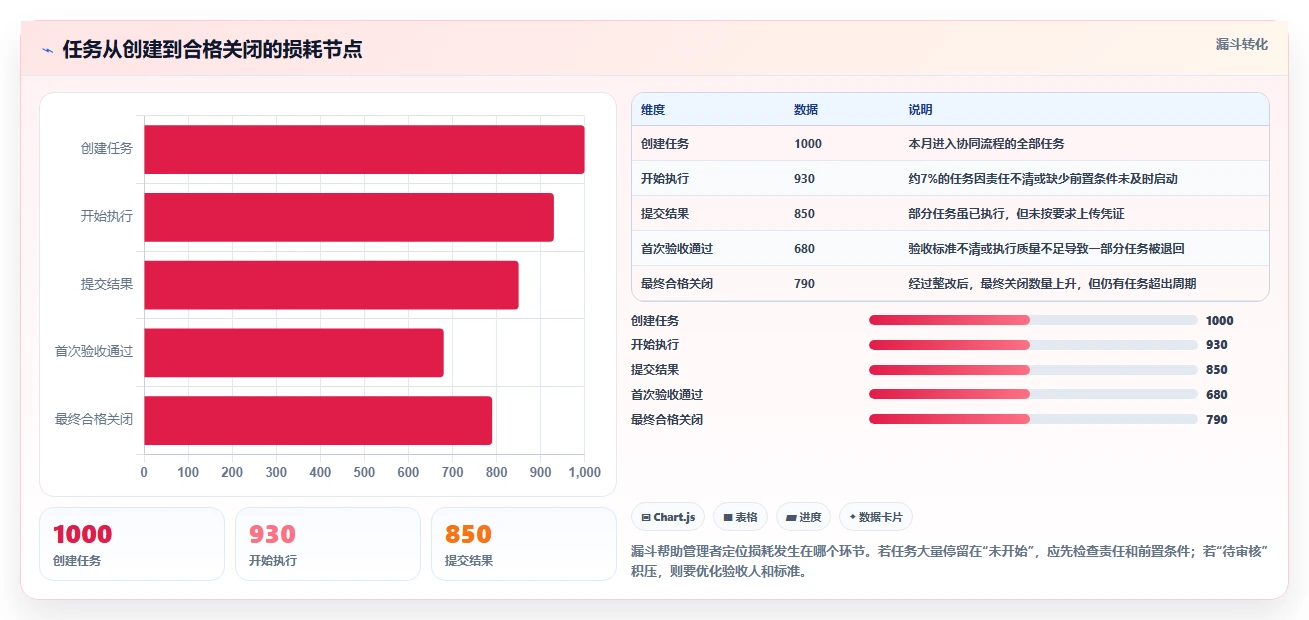Screen dimensions: 1309x620
Task: Click the 1,000 tick on the chart x-axis
Action: (584, 472)
